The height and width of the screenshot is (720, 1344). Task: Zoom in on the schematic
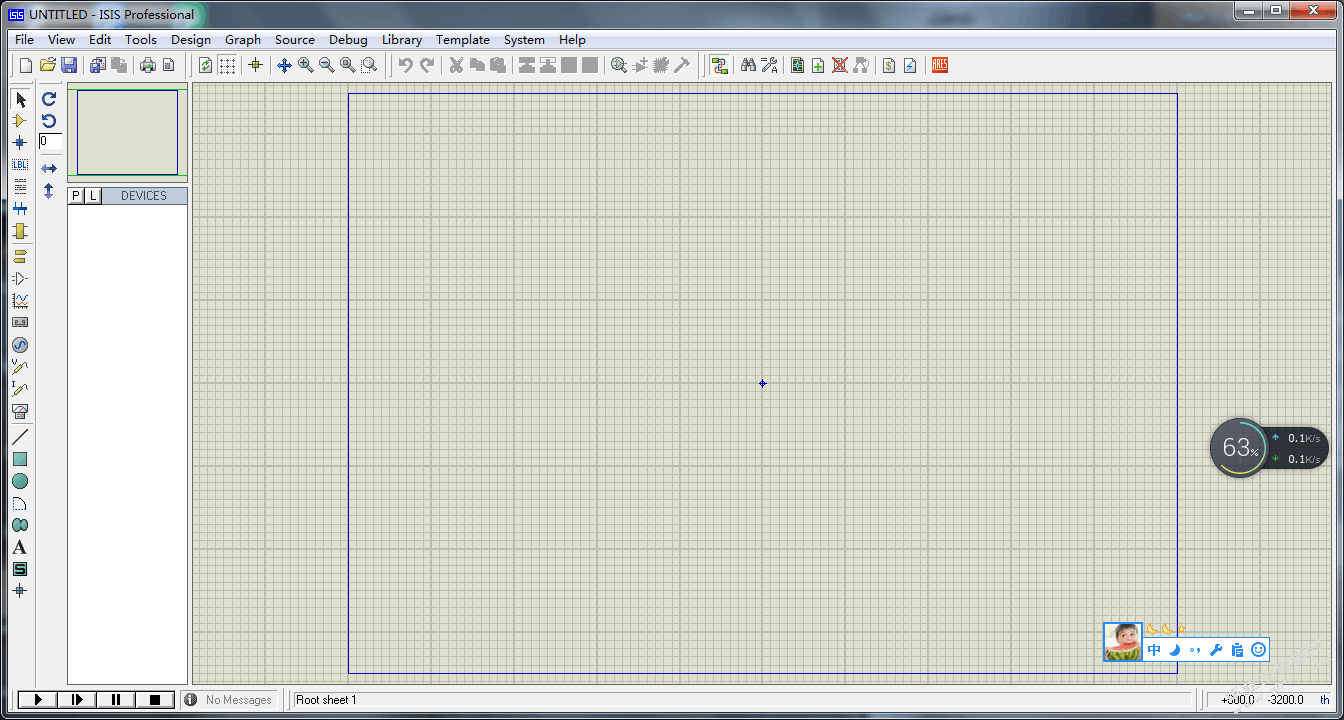point(305,65)
